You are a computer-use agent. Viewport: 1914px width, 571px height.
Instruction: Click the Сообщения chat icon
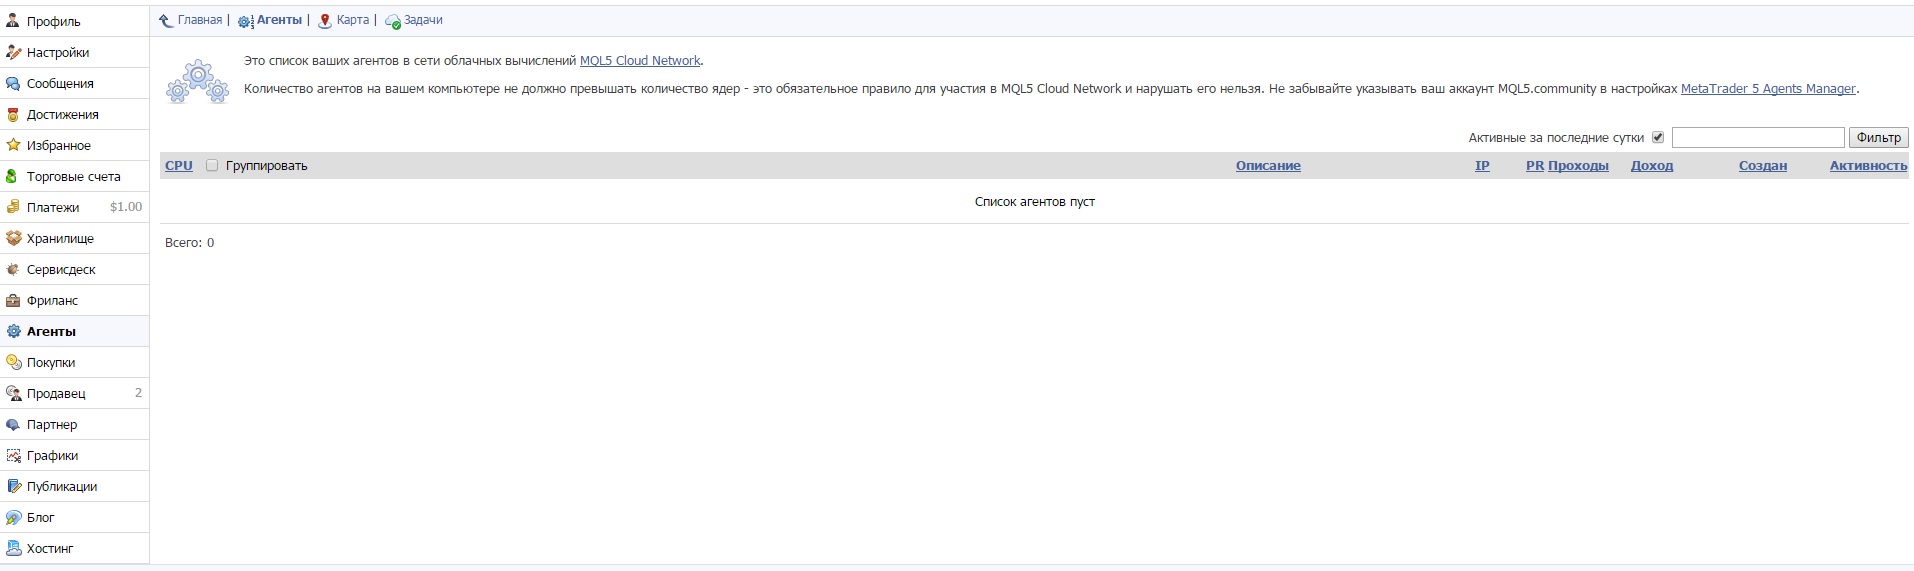pyautogui.click(x=13, y=83)
